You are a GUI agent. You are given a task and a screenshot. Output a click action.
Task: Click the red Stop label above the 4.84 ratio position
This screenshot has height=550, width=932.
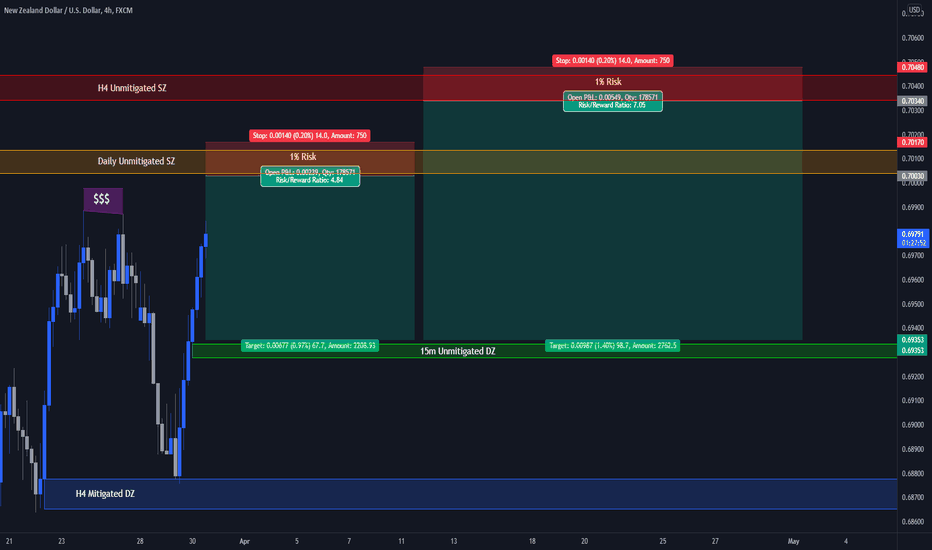click(x=310, y=136)
